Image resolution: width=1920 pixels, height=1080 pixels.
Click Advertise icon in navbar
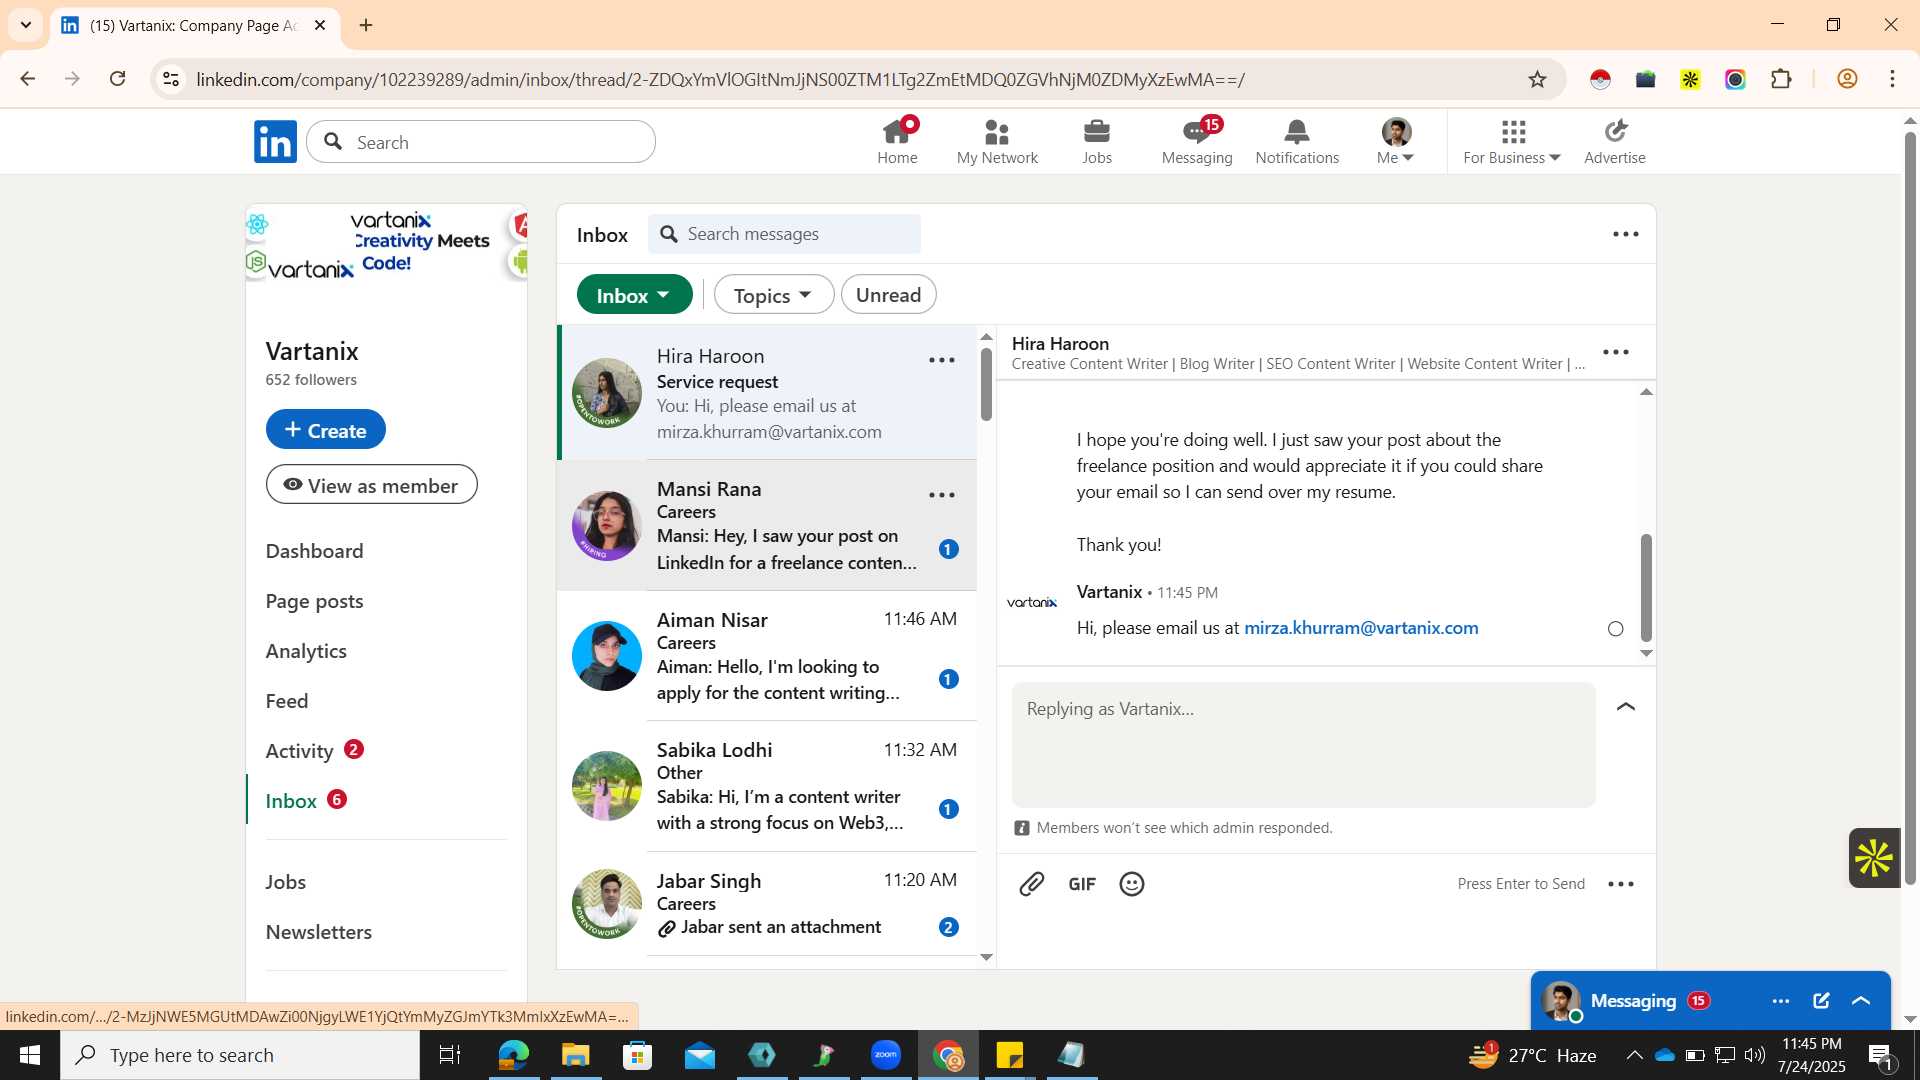coord(1614,141)
